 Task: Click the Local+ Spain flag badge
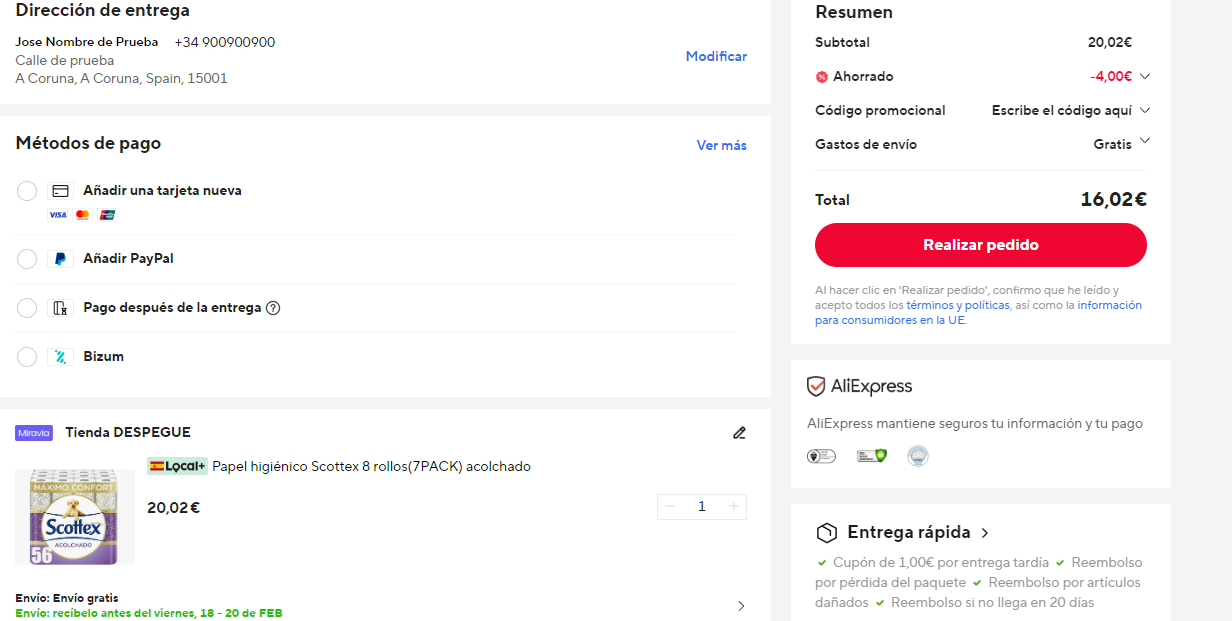coord(177,466)
